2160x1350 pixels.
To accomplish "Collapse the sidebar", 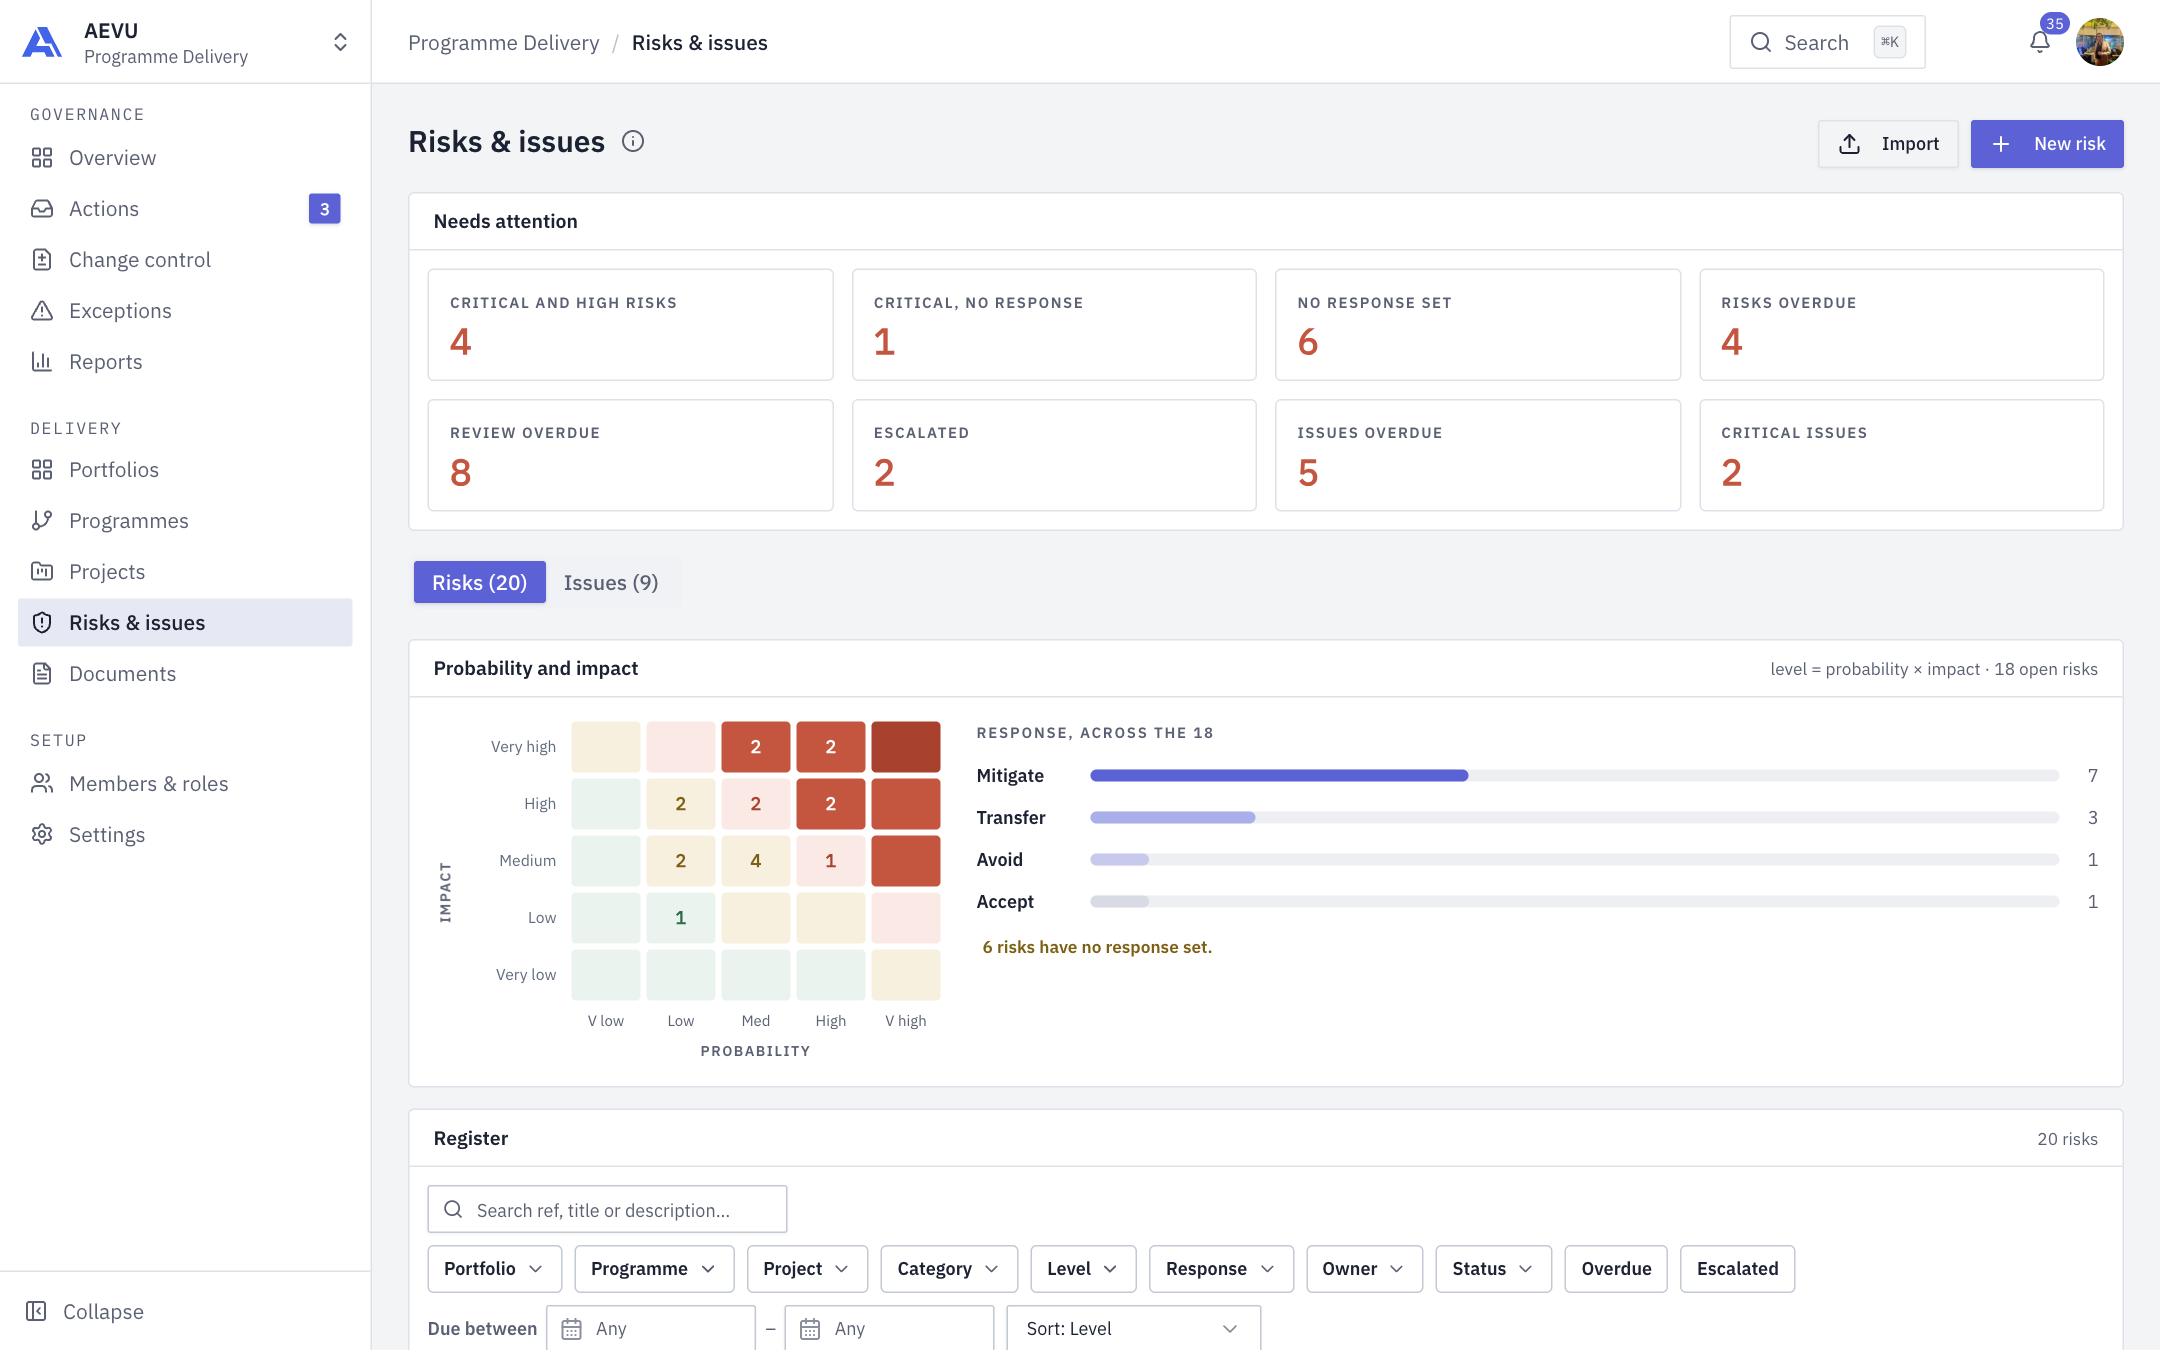I will pos(85,1311).
